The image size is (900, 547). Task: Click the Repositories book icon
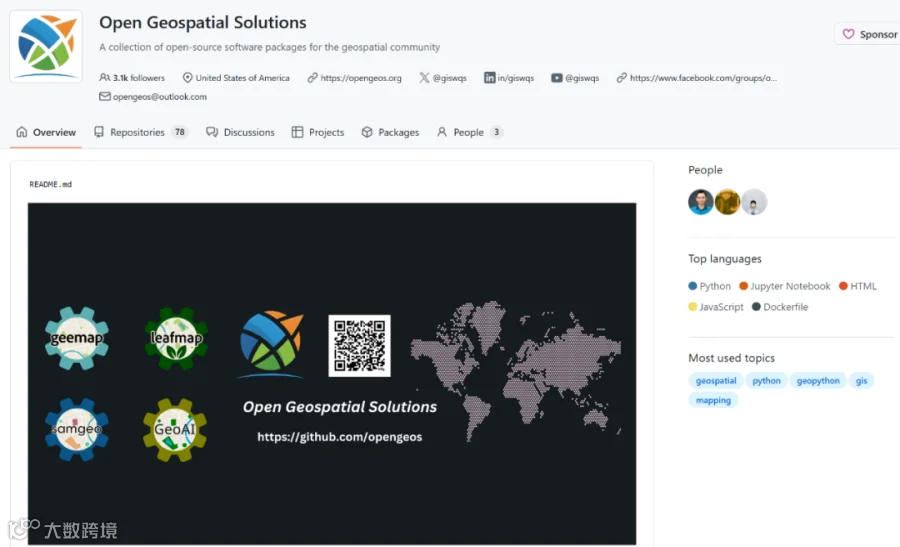pyautogui.click(x=99, y=132)
